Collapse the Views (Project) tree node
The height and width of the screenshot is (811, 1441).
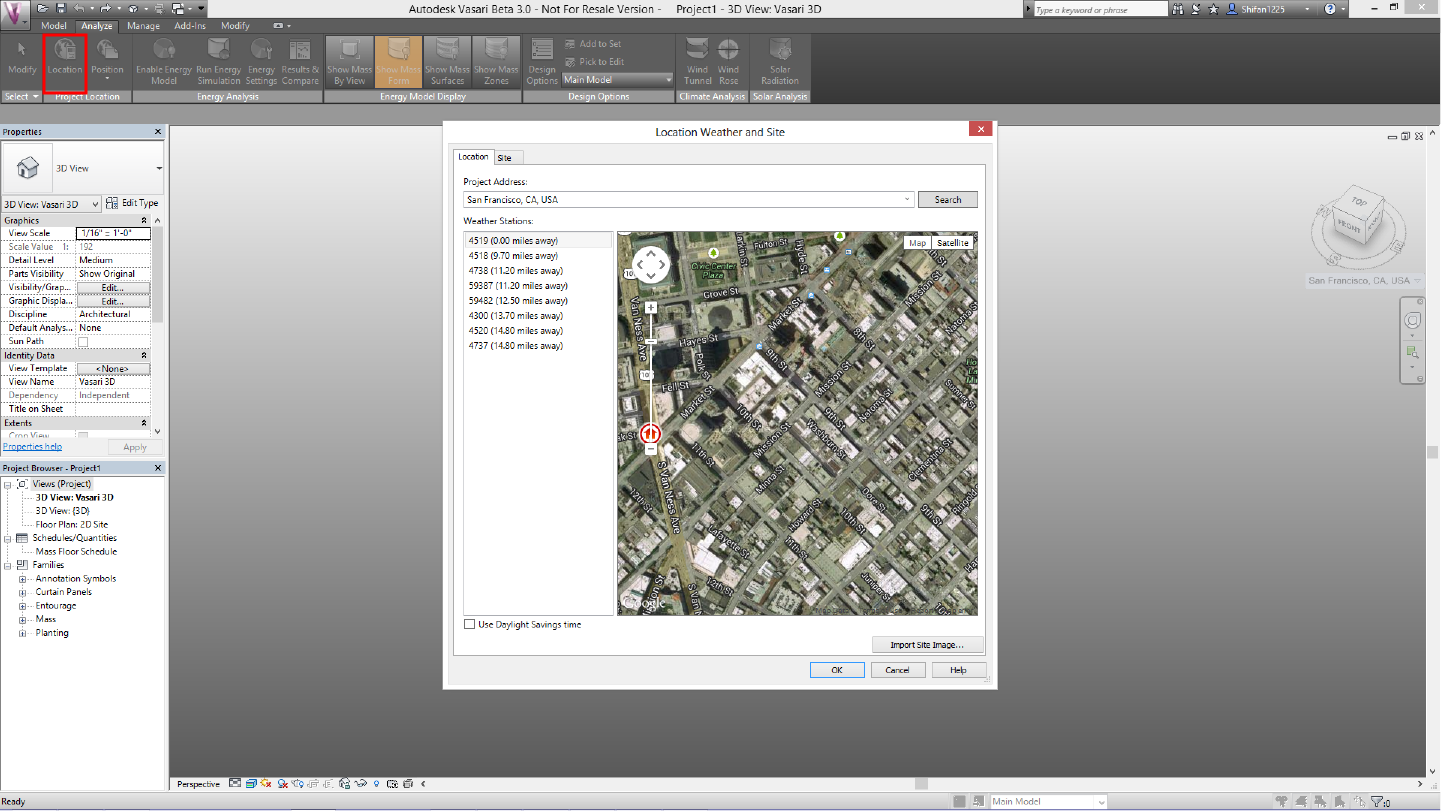tap(8, 484)
